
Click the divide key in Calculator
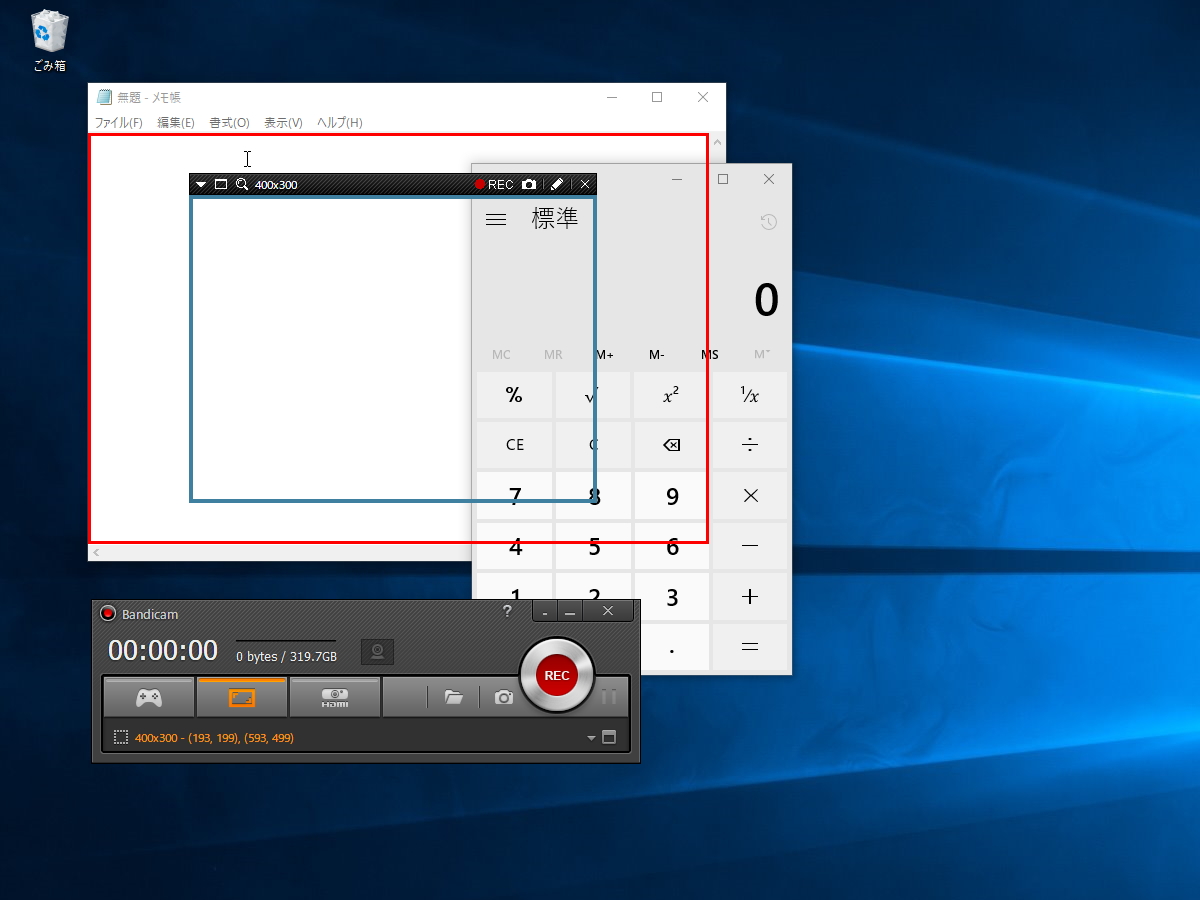tap(749, 445)
